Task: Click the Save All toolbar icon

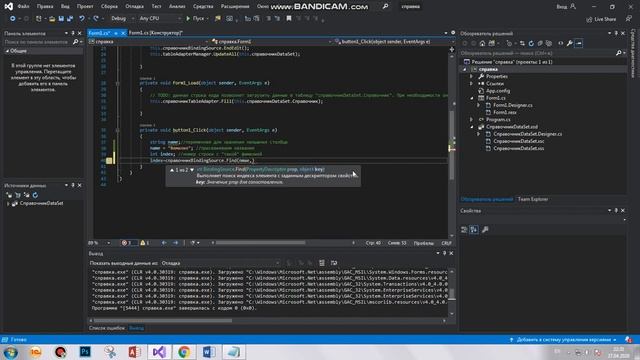Action: (x=70, y=18)
